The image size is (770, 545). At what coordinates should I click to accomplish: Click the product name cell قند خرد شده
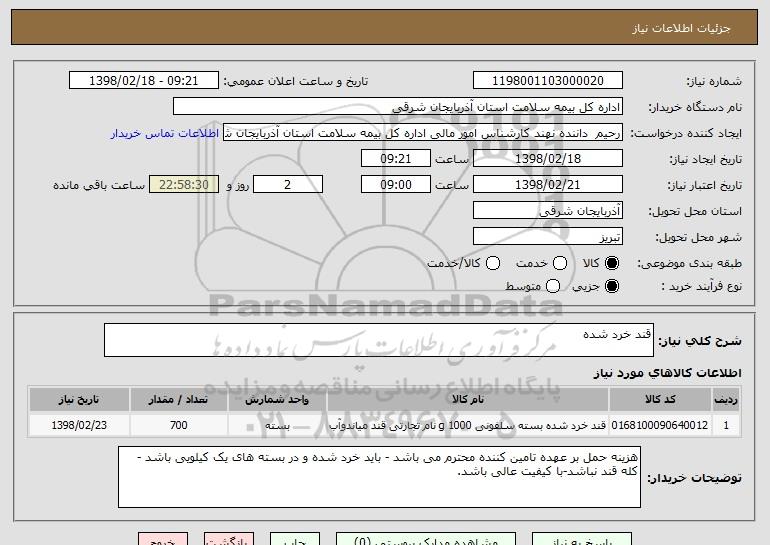468,425
